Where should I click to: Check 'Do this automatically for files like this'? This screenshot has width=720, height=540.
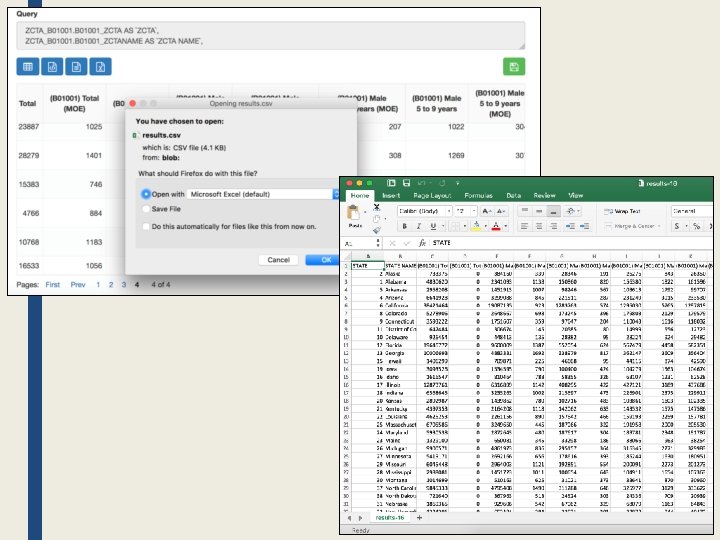(146, 227)
